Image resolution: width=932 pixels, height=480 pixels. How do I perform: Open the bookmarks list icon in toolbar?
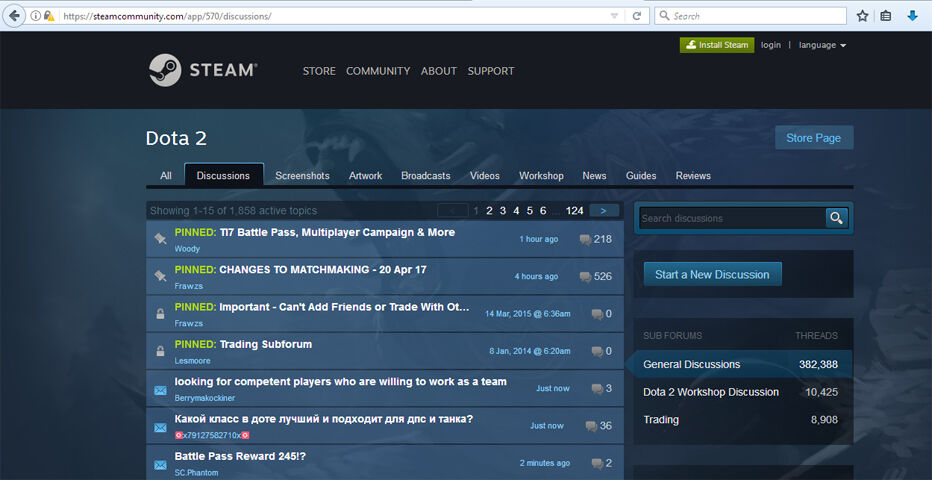pyautogui.click(x=886, y=16)
